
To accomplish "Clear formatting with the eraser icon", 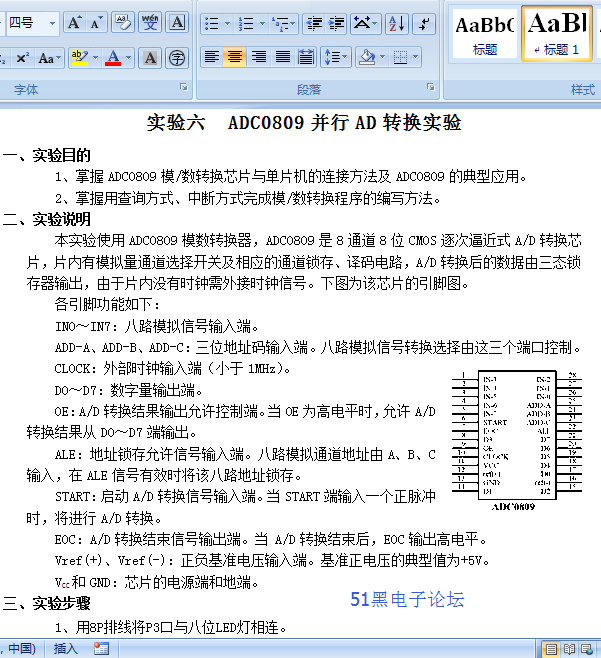I will click(x=123, y=23).
